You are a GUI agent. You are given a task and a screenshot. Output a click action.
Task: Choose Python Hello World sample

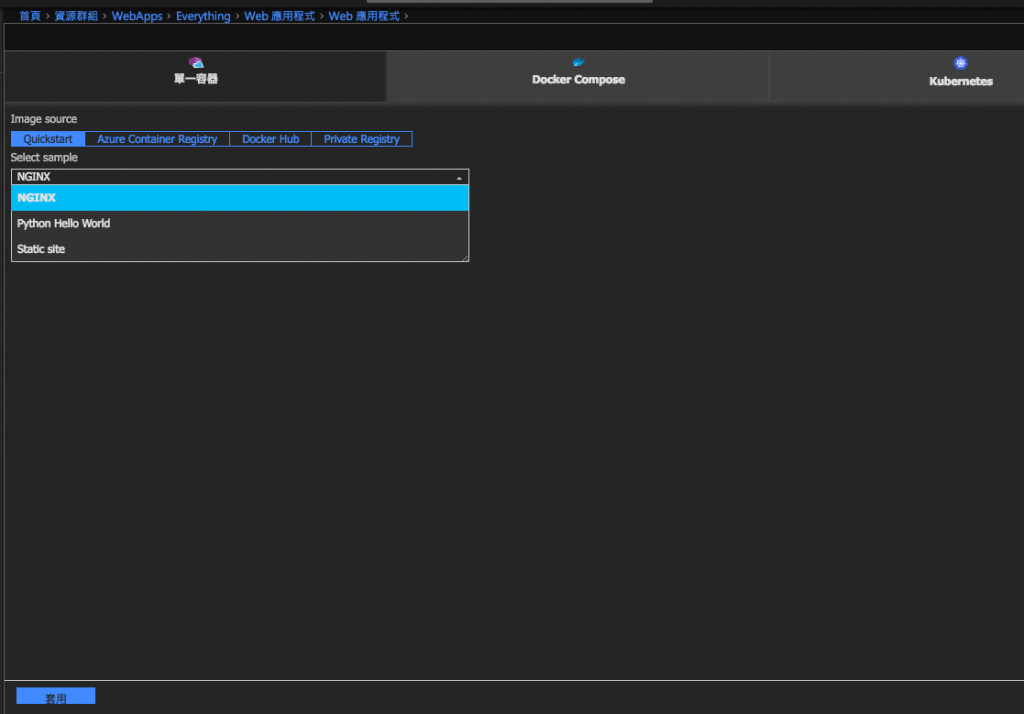[240, 223]
